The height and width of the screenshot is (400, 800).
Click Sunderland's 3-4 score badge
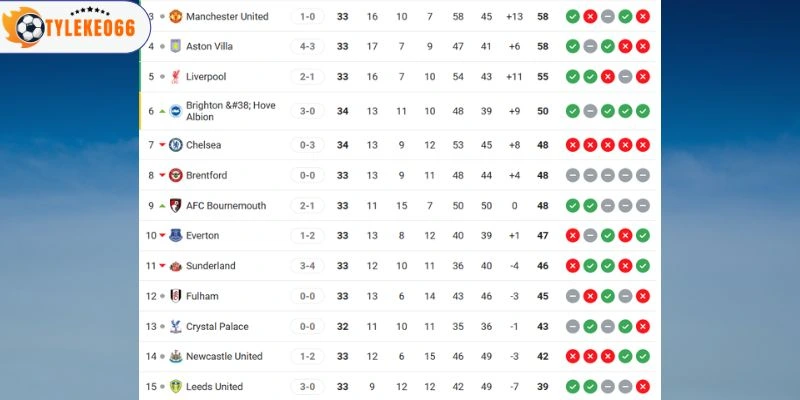[x=308, y=266]
